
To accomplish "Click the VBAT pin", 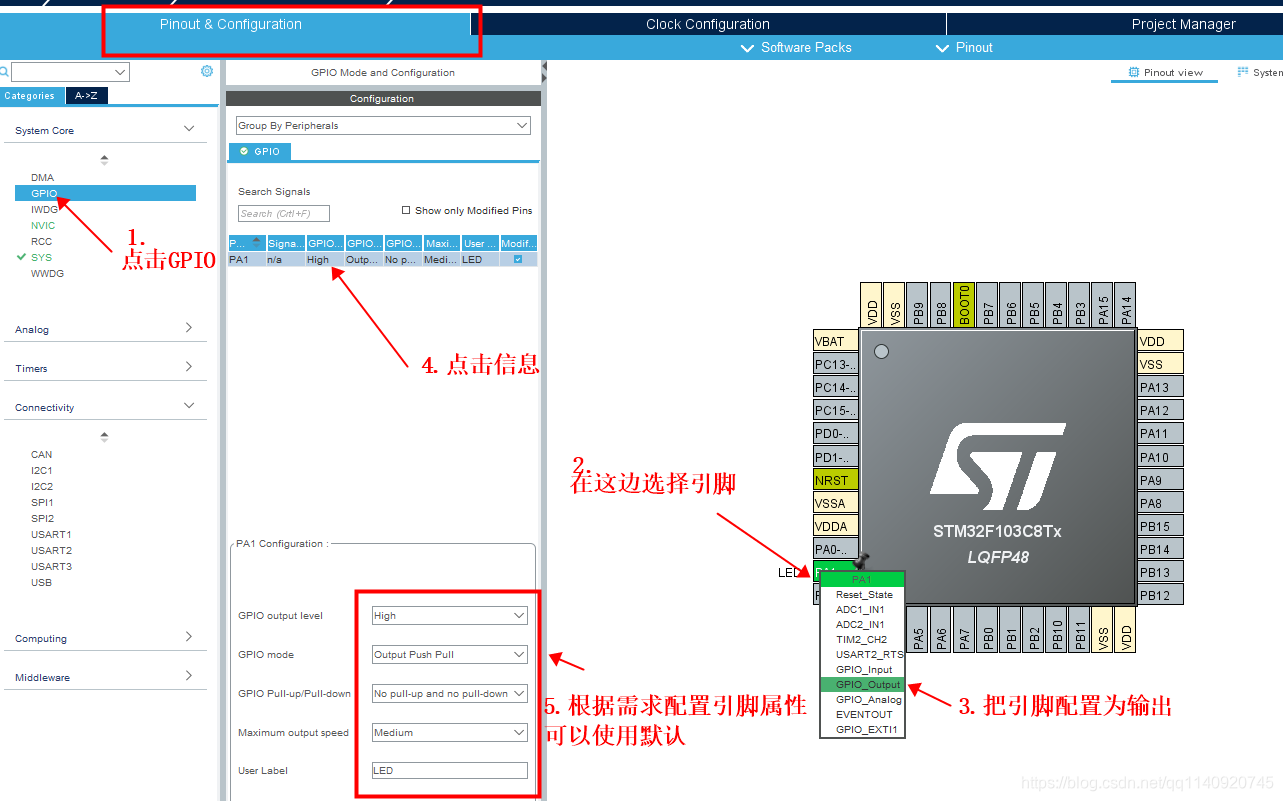I will (836, 341).
